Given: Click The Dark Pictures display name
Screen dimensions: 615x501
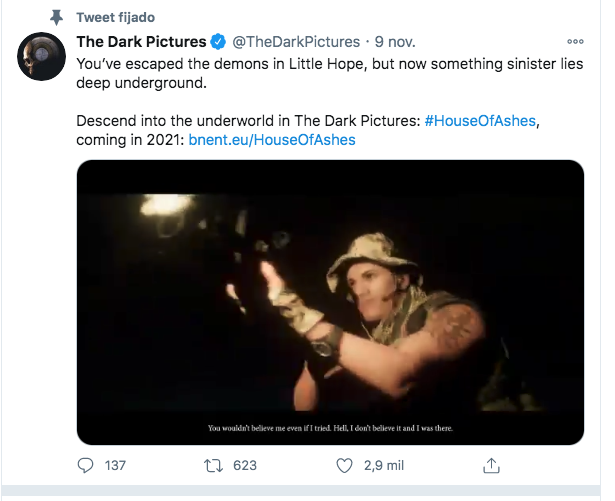Looking at the screenshot, I should 141,42.
